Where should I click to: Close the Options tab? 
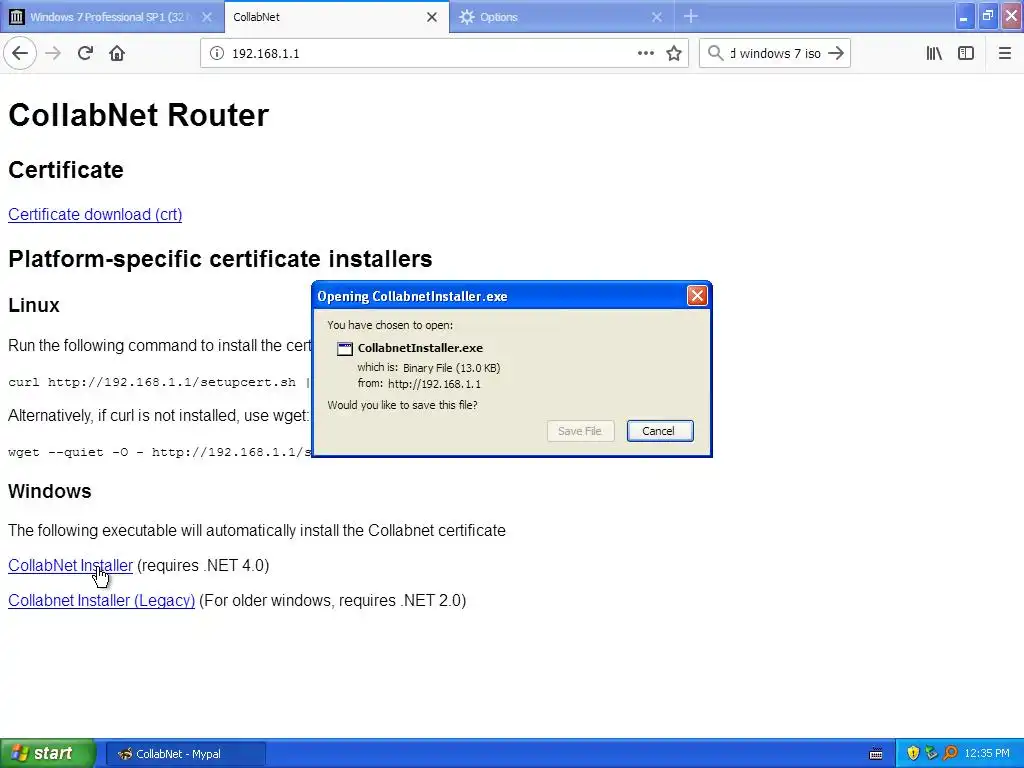click(657, 17)
